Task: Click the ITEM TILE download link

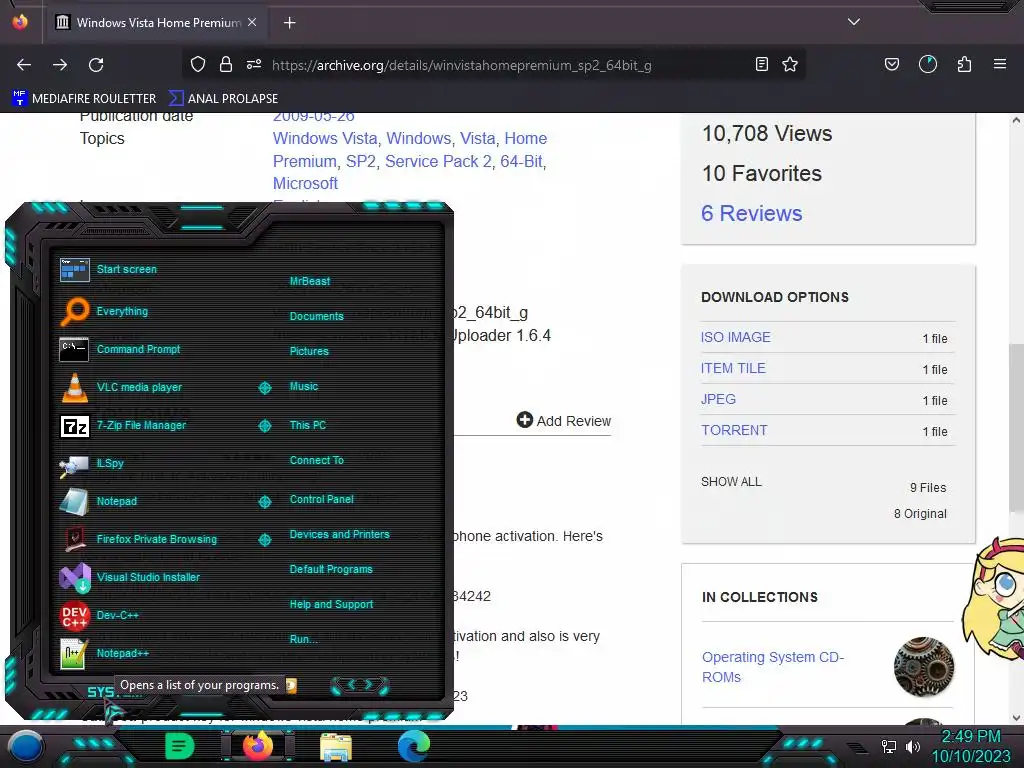Action: coord(733,368)
